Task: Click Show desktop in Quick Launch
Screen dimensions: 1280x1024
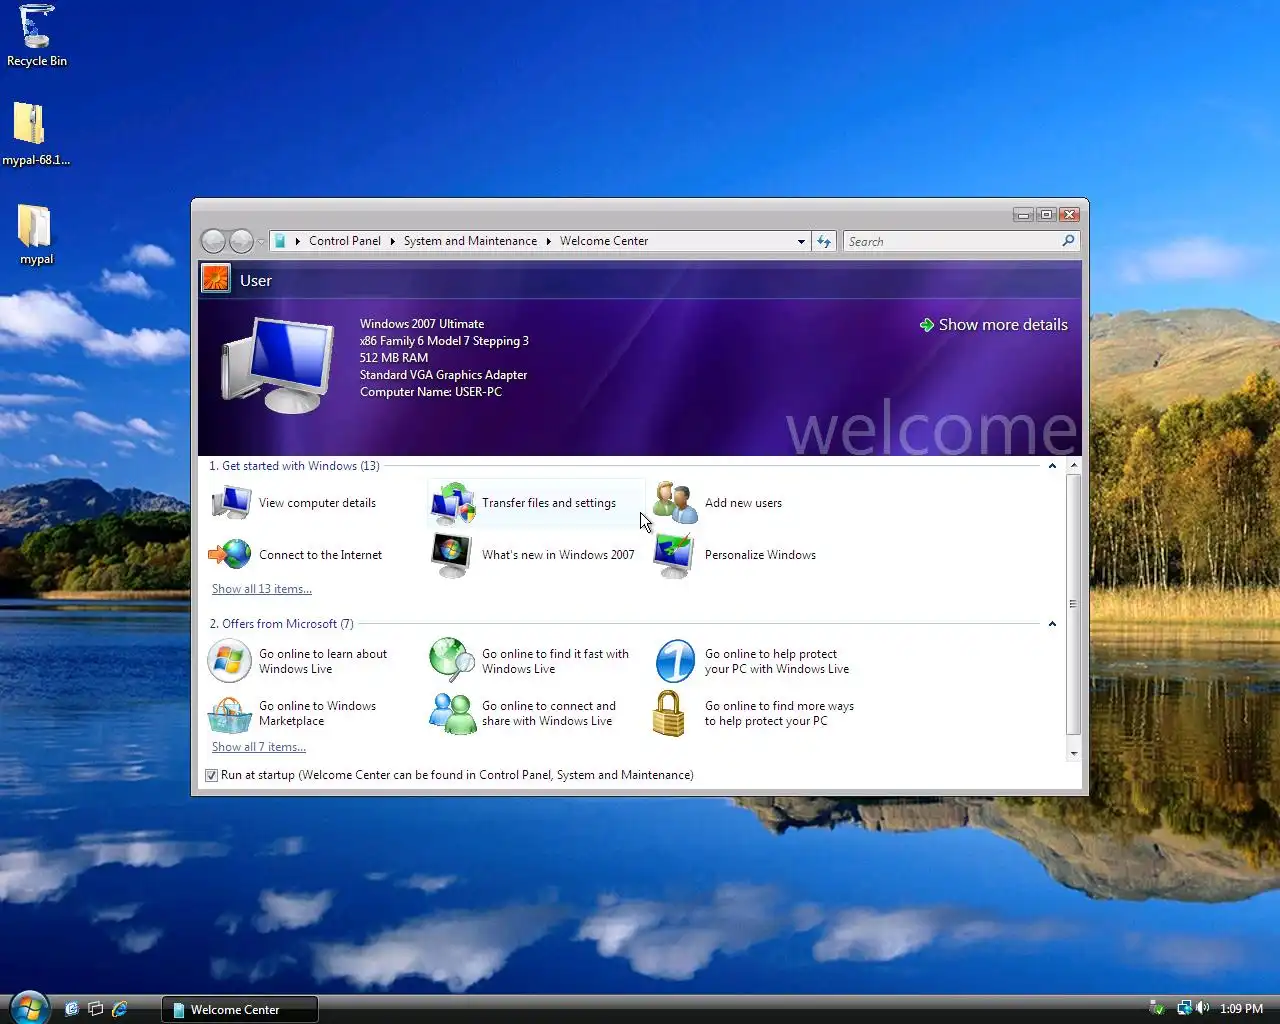Action: pyautogui.click(x=72, y=1009)
